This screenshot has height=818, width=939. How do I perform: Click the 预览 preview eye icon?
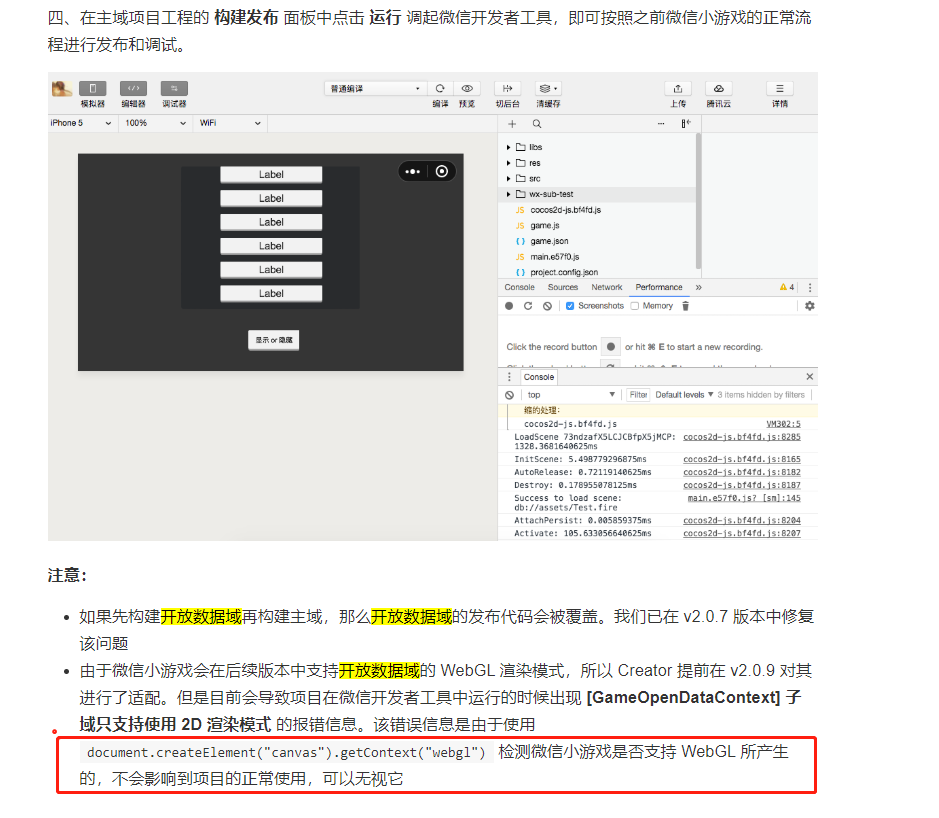[467, 89]
